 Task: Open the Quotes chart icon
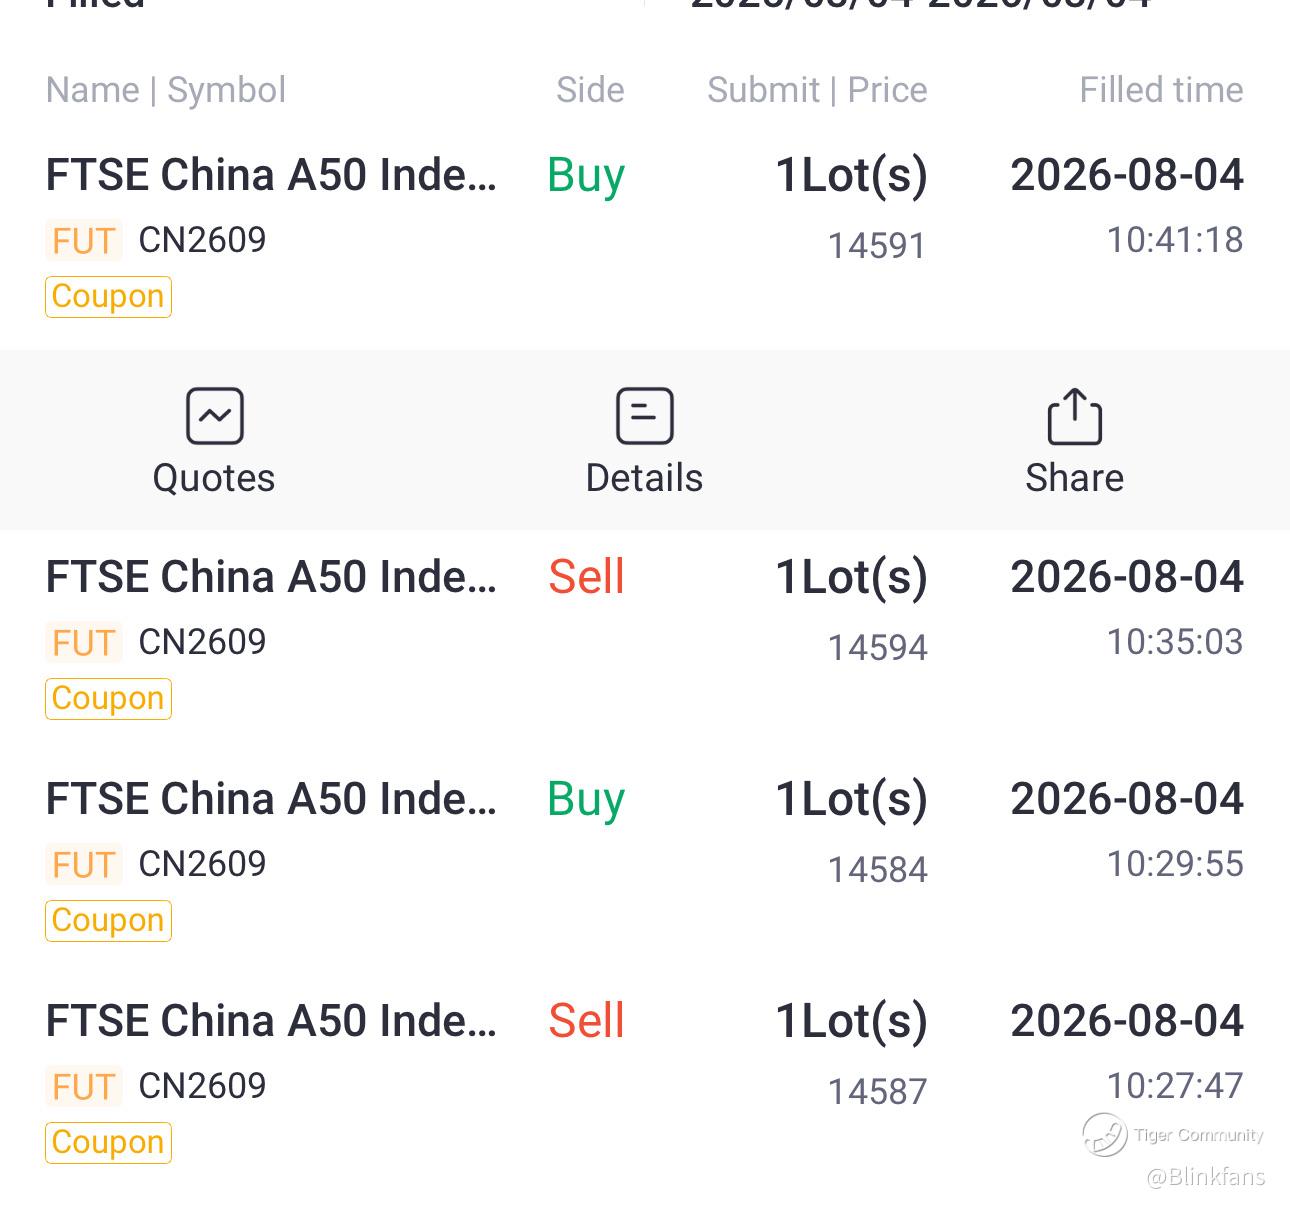[x=214, y=415]
